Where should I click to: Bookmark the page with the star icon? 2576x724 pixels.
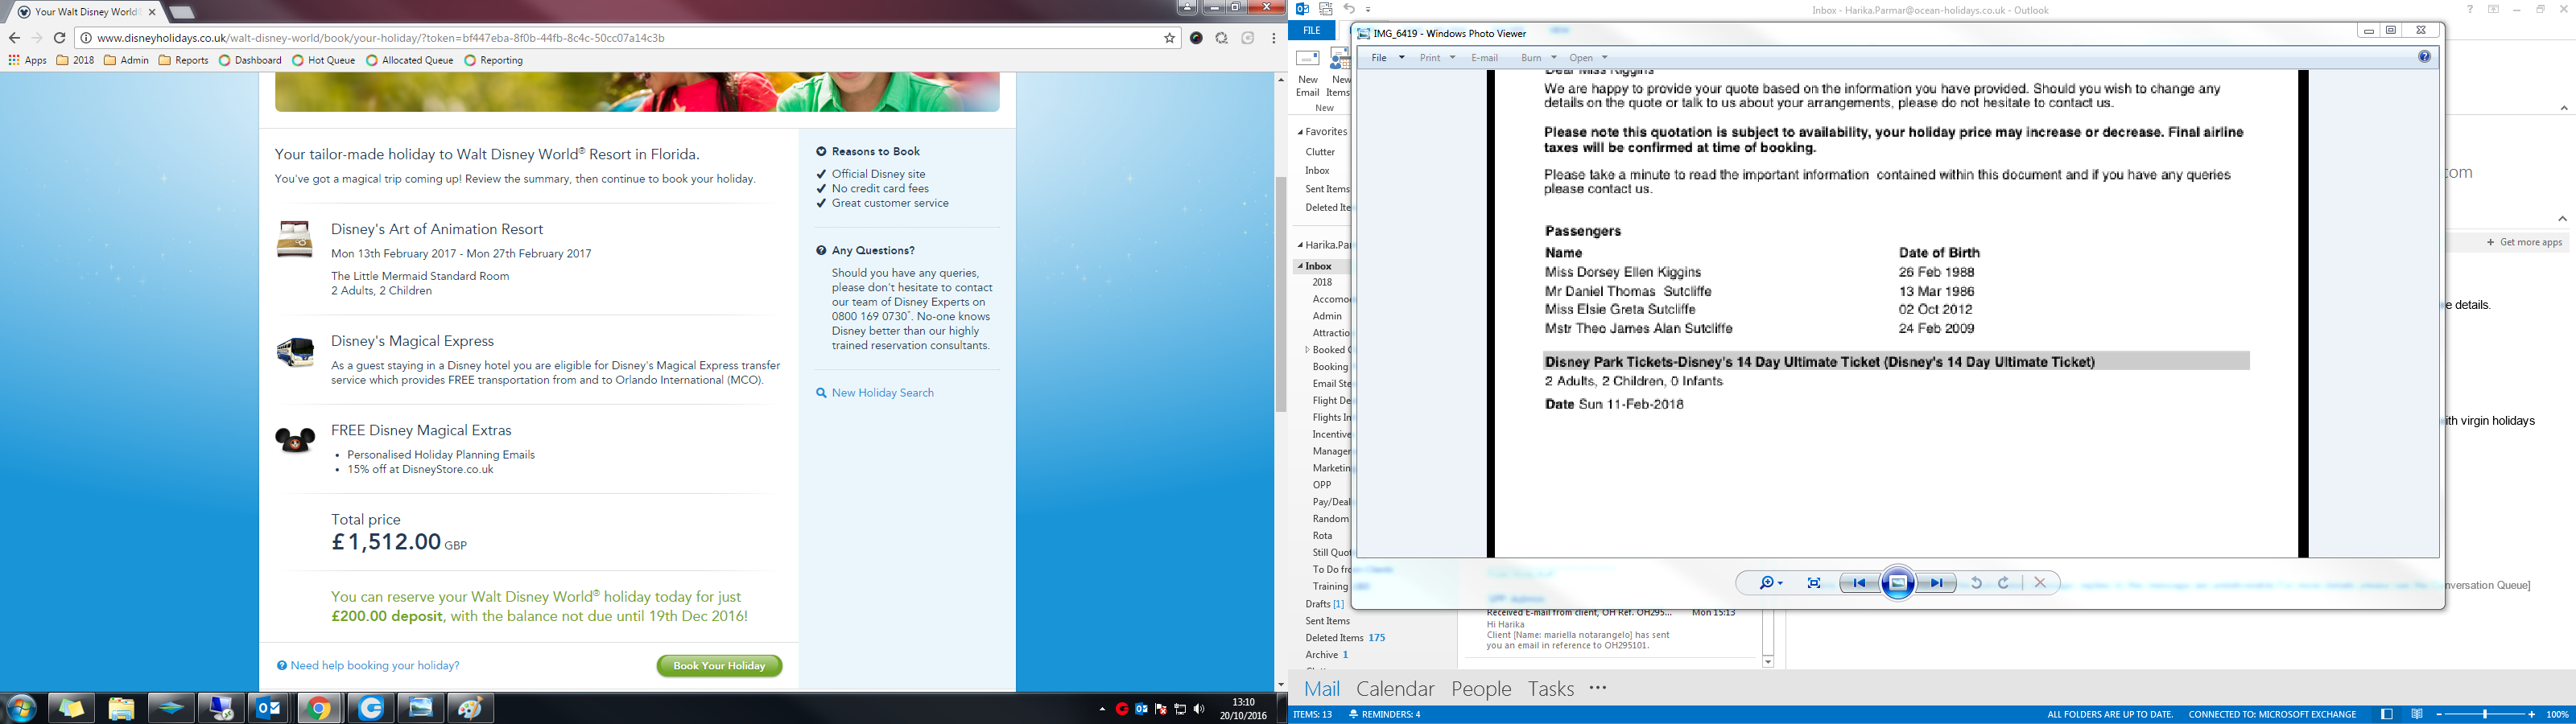pyautogui.click(x=1169, y=38)
